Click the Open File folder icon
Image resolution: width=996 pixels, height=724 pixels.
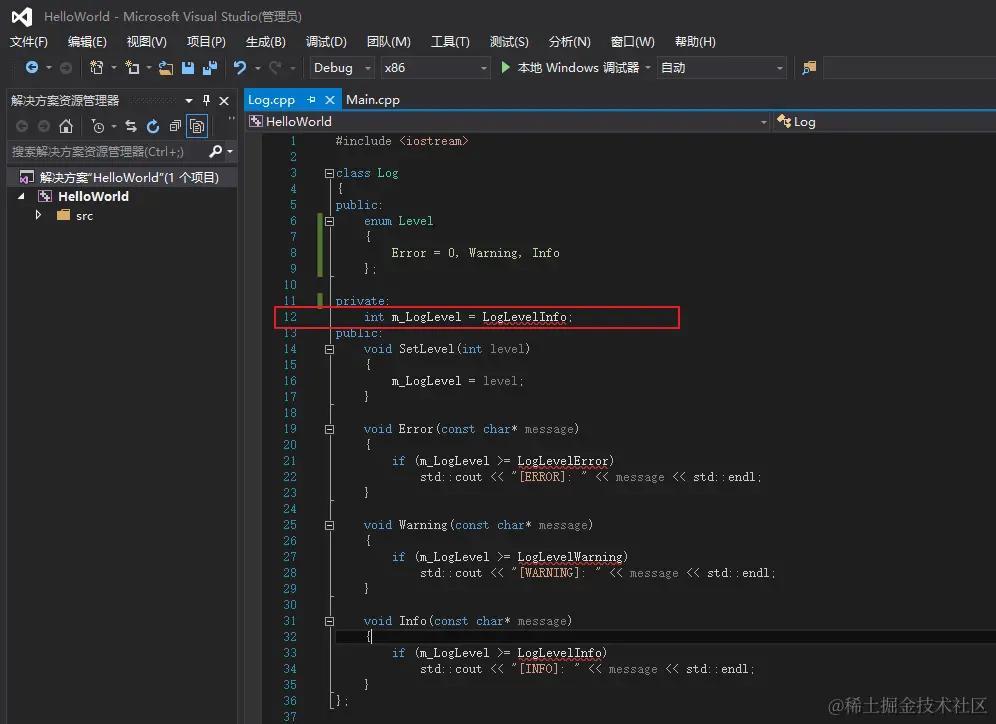pyautogui.click(x=166, y=68)
